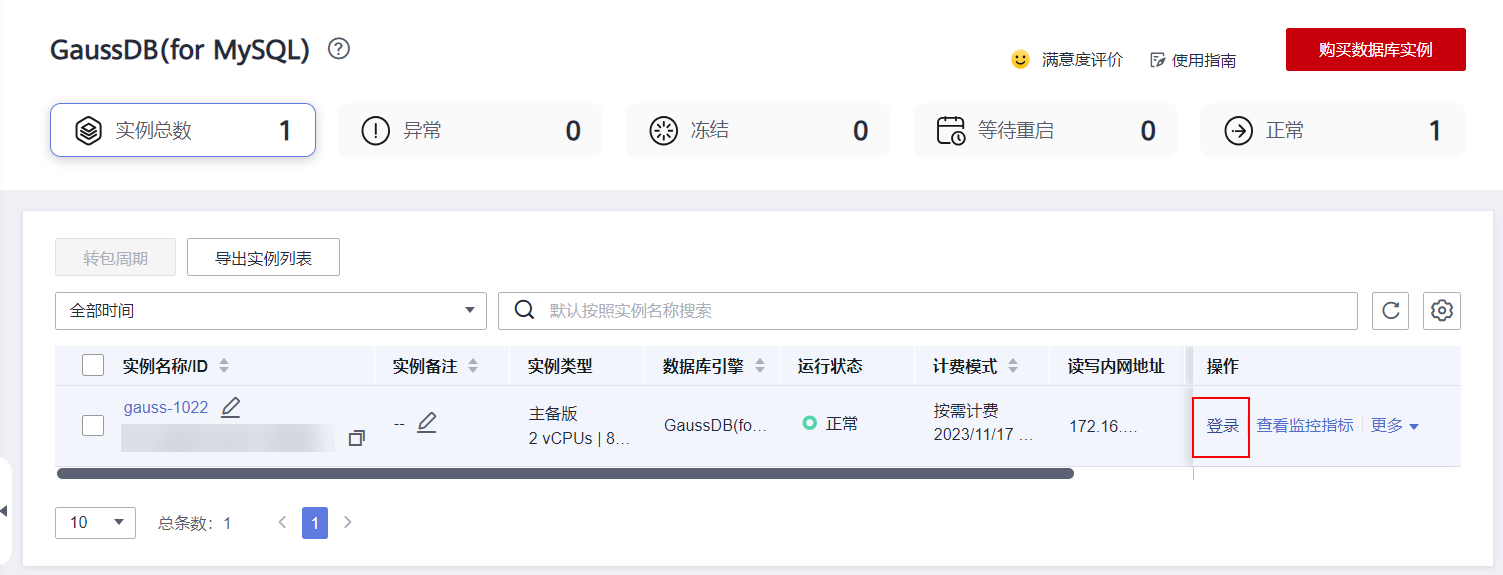Click the 导出实例列表 button
1503x575 pixels.
pyautogui.click(x=263, y=258)
